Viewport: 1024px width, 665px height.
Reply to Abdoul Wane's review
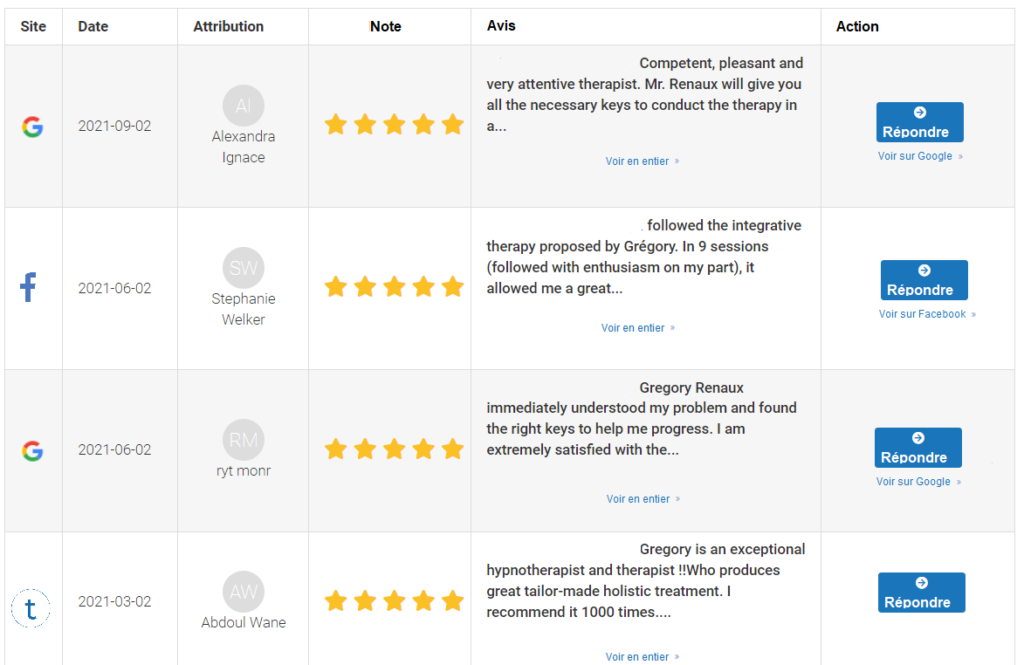pos(921,592)
